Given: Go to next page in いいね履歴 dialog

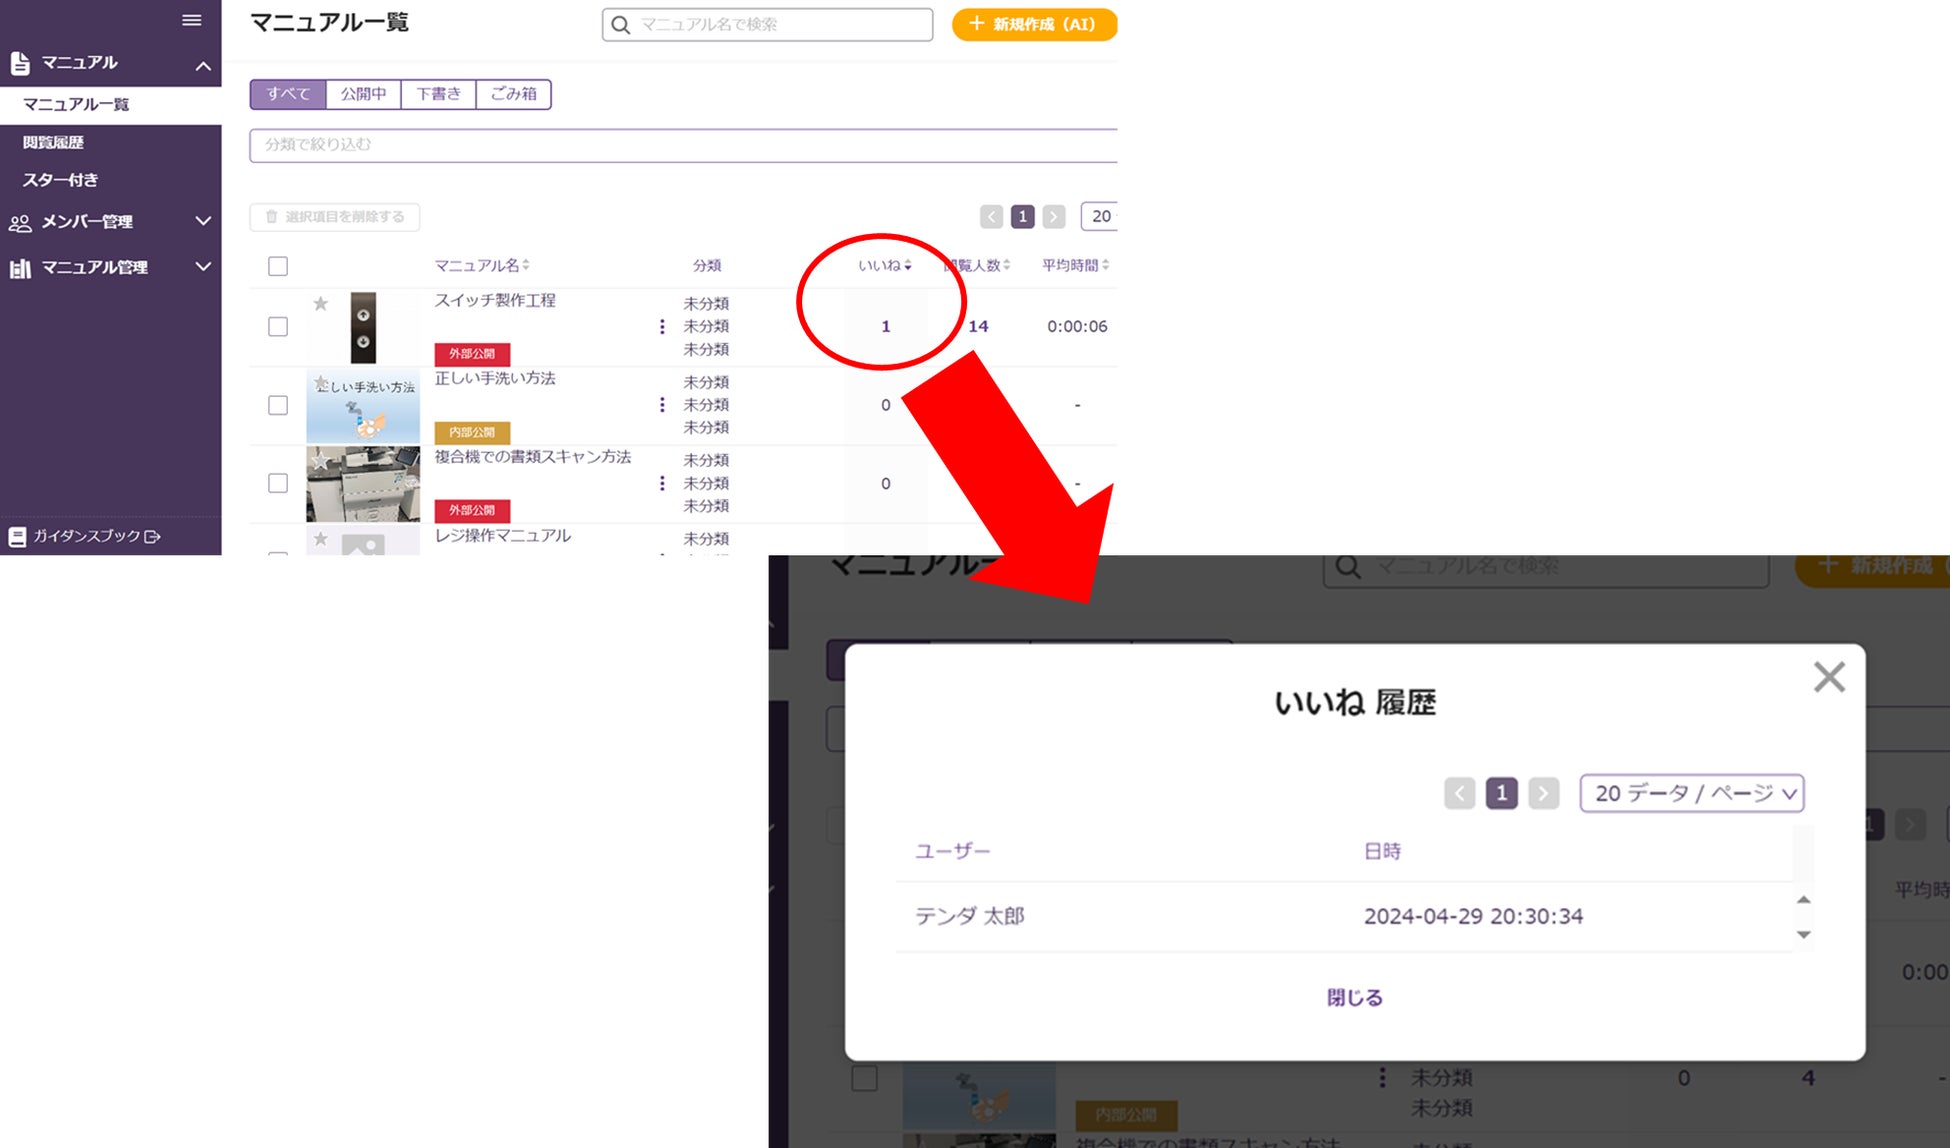Looking at the screenshot, I should click(x=1543, y=794).
